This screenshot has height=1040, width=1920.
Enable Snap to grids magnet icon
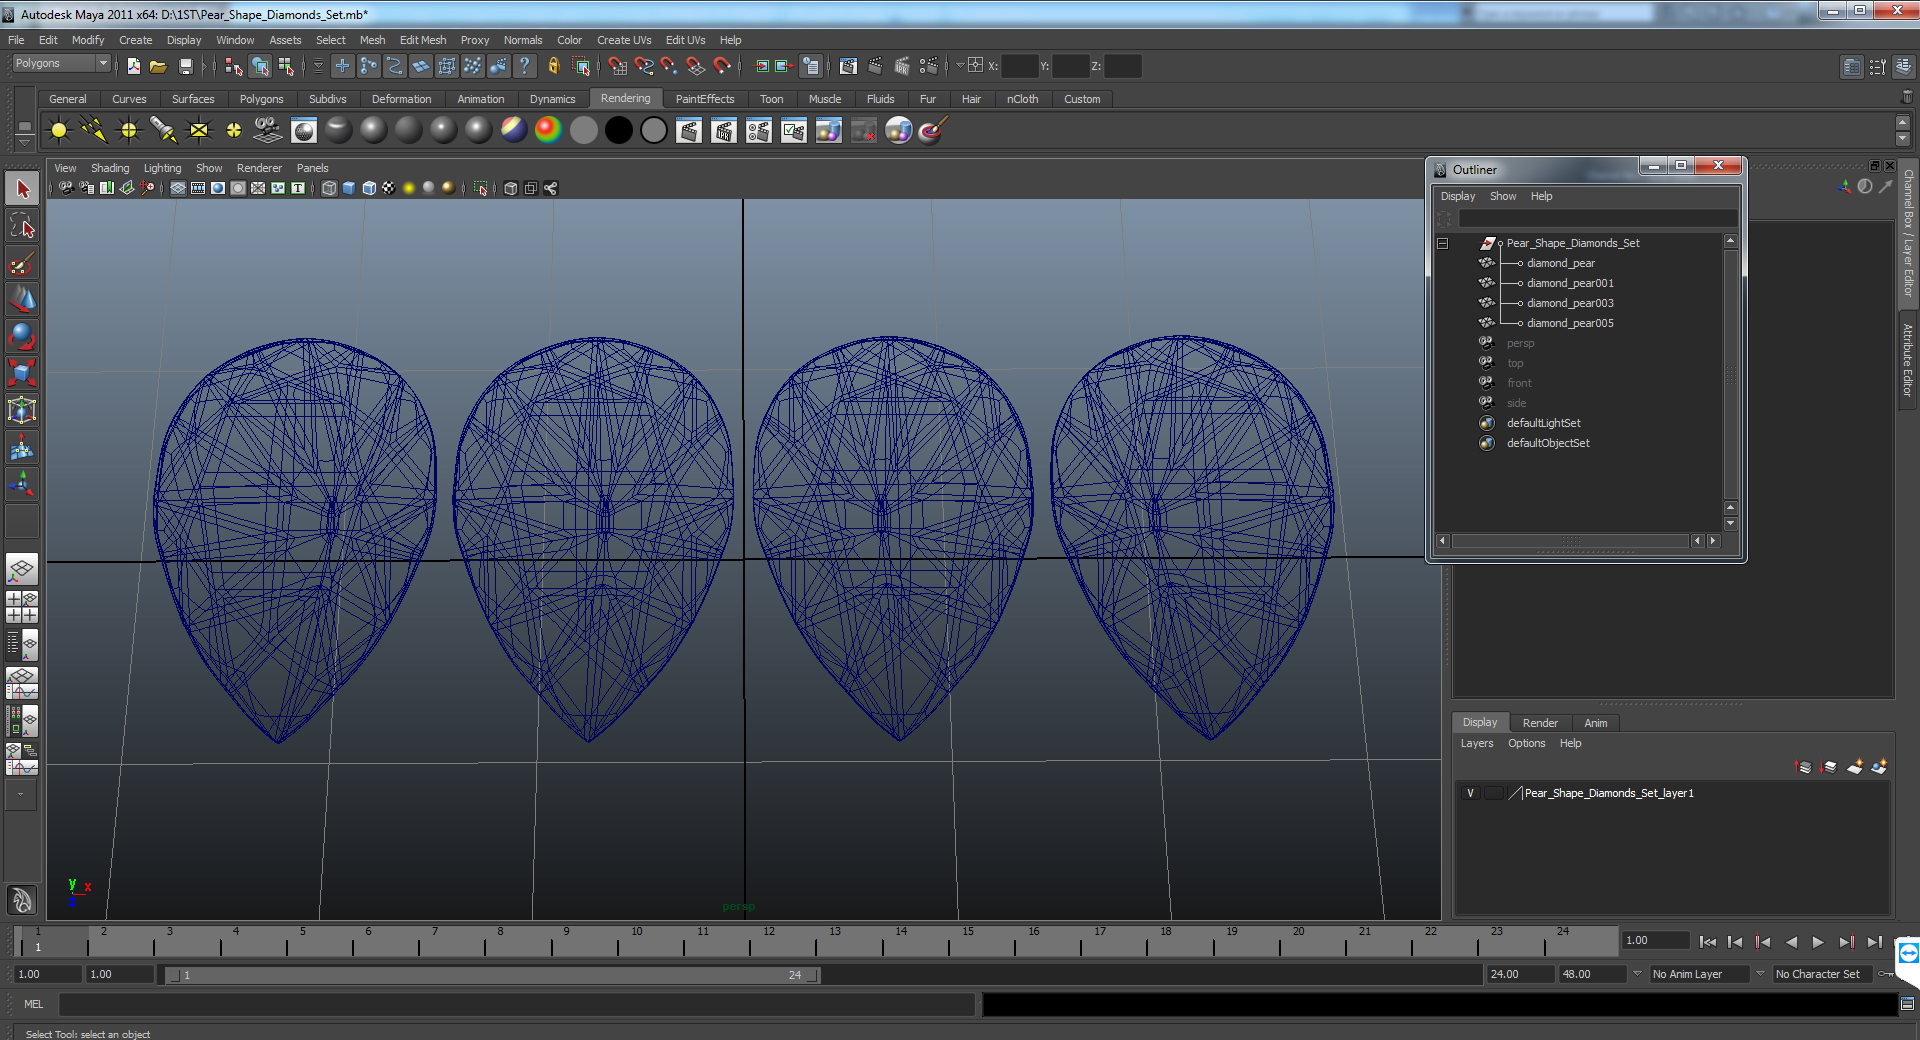(617, 66)
